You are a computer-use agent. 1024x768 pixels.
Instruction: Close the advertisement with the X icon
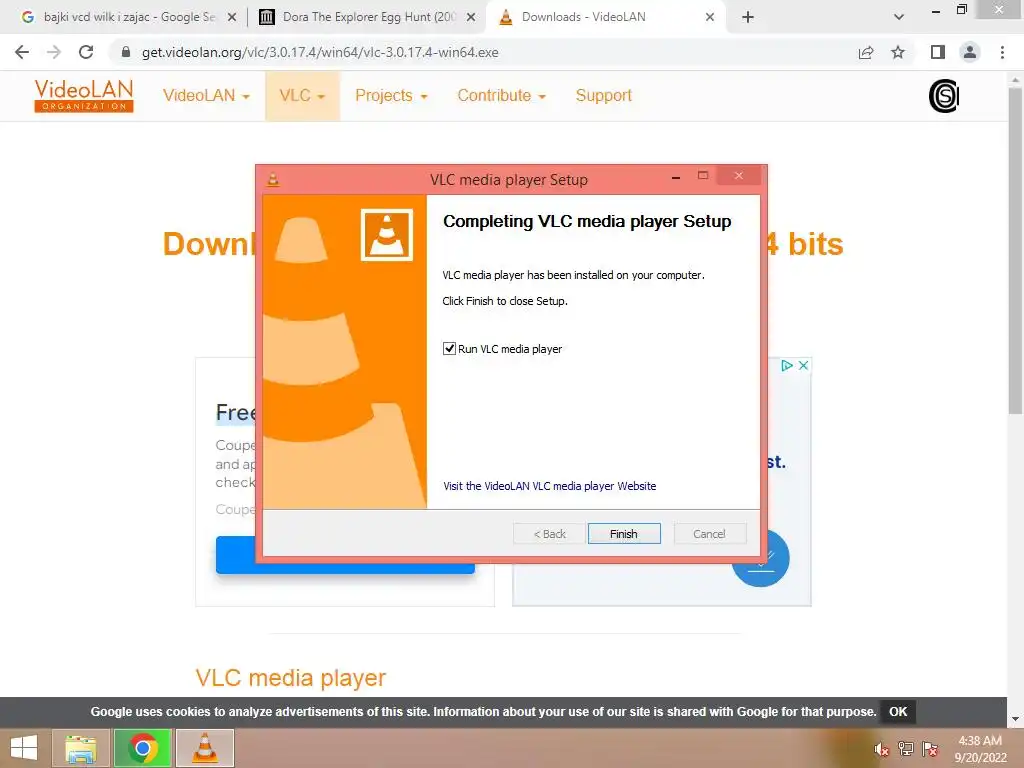[x=803, y=366]
